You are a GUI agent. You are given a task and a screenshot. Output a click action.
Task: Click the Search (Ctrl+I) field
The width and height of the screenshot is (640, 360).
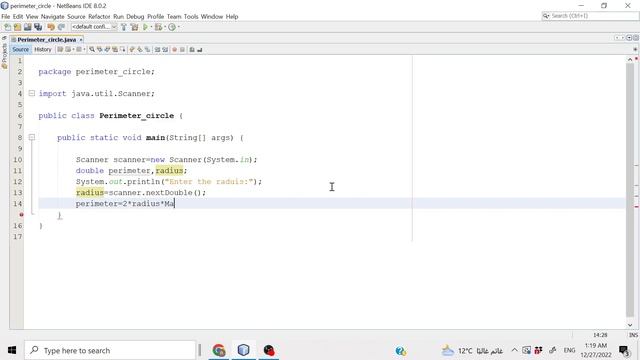tap(590, 16)
